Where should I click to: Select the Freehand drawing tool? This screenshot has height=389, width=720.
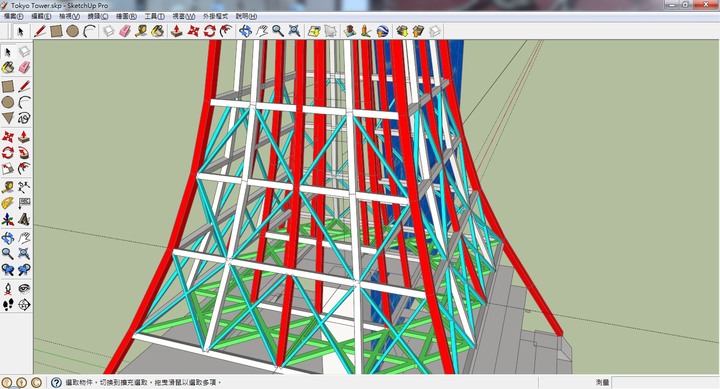click(x=24, y=118)
